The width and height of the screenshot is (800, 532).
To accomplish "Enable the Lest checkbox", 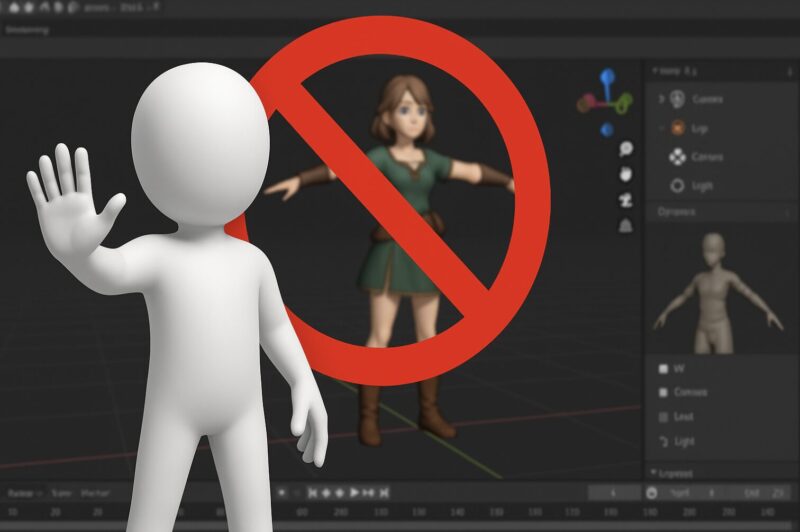I will pos(662,416).
